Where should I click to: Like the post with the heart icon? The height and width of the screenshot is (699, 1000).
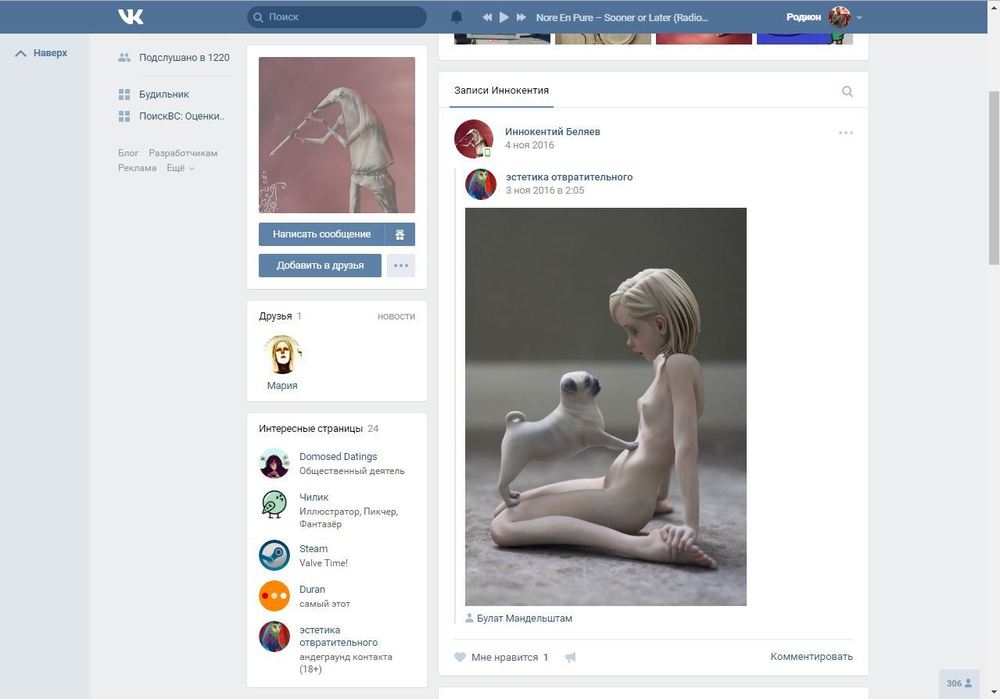(x=460, y=657)
